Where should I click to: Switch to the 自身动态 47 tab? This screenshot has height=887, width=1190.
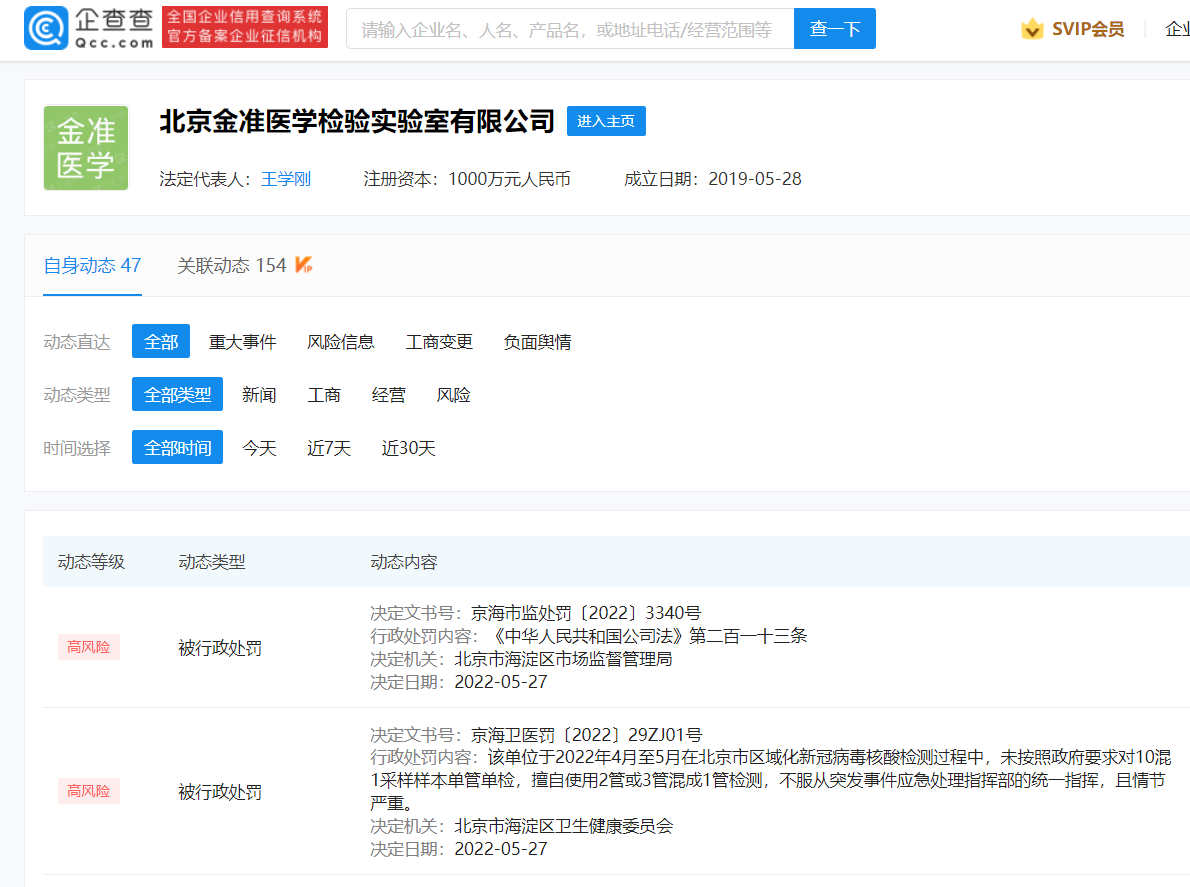coord(92,266)
